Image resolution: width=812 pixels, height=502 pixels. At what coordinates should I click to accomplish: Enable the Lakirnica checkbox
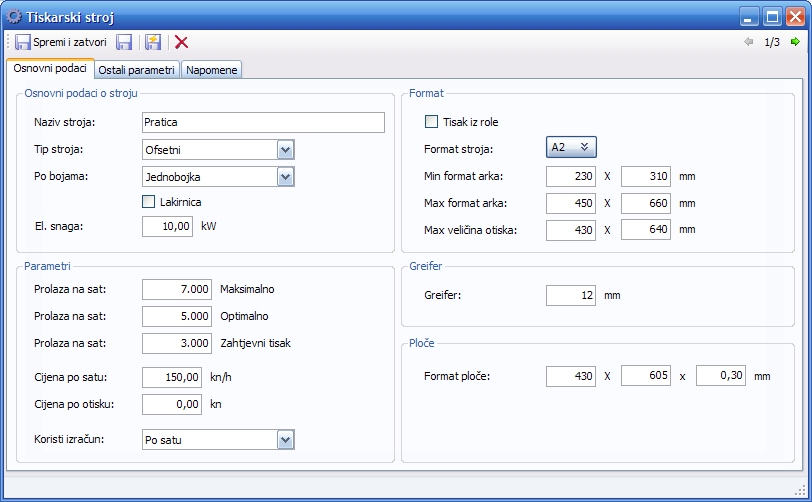click(x=149, y=201)
